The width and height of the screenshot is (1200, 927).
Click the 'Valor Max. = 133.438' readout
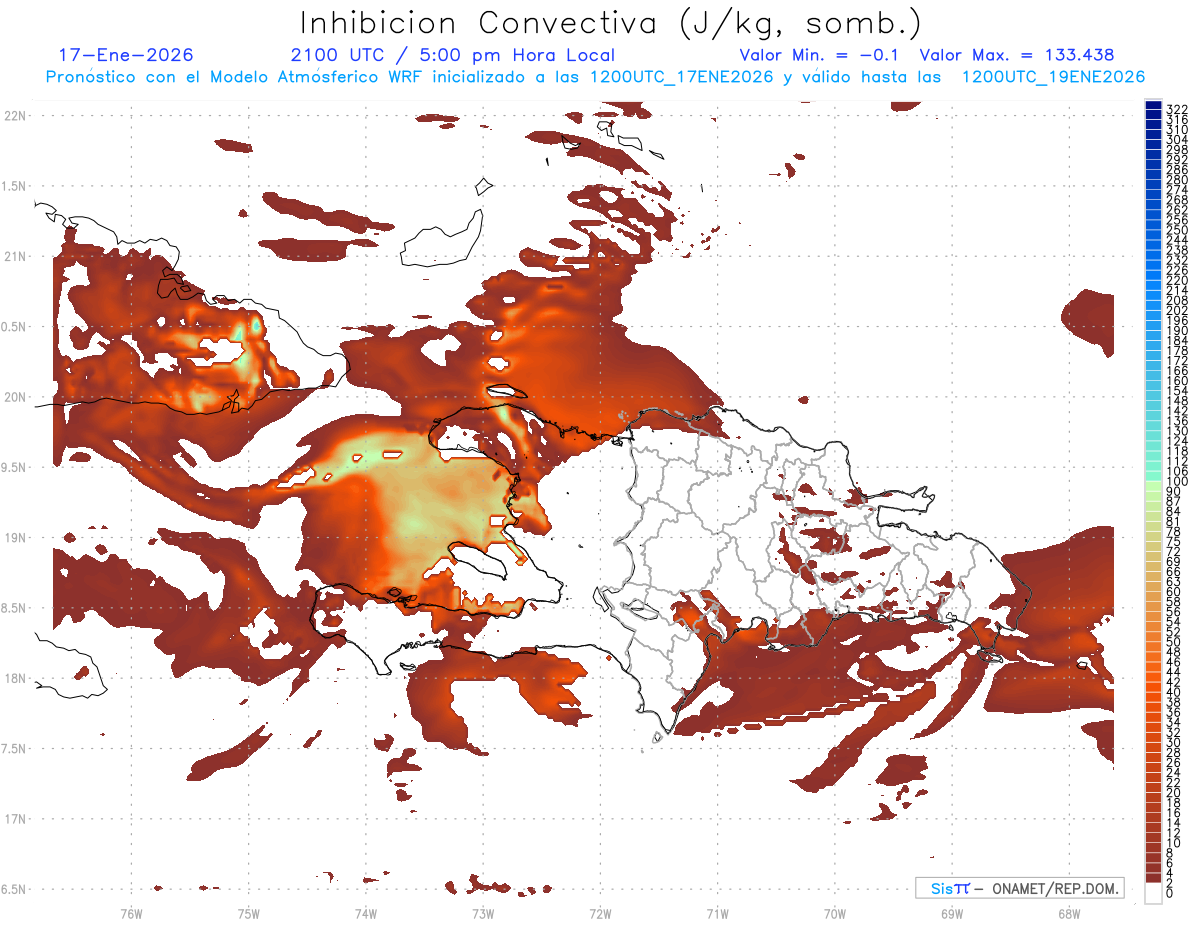tap(1017, 55)
